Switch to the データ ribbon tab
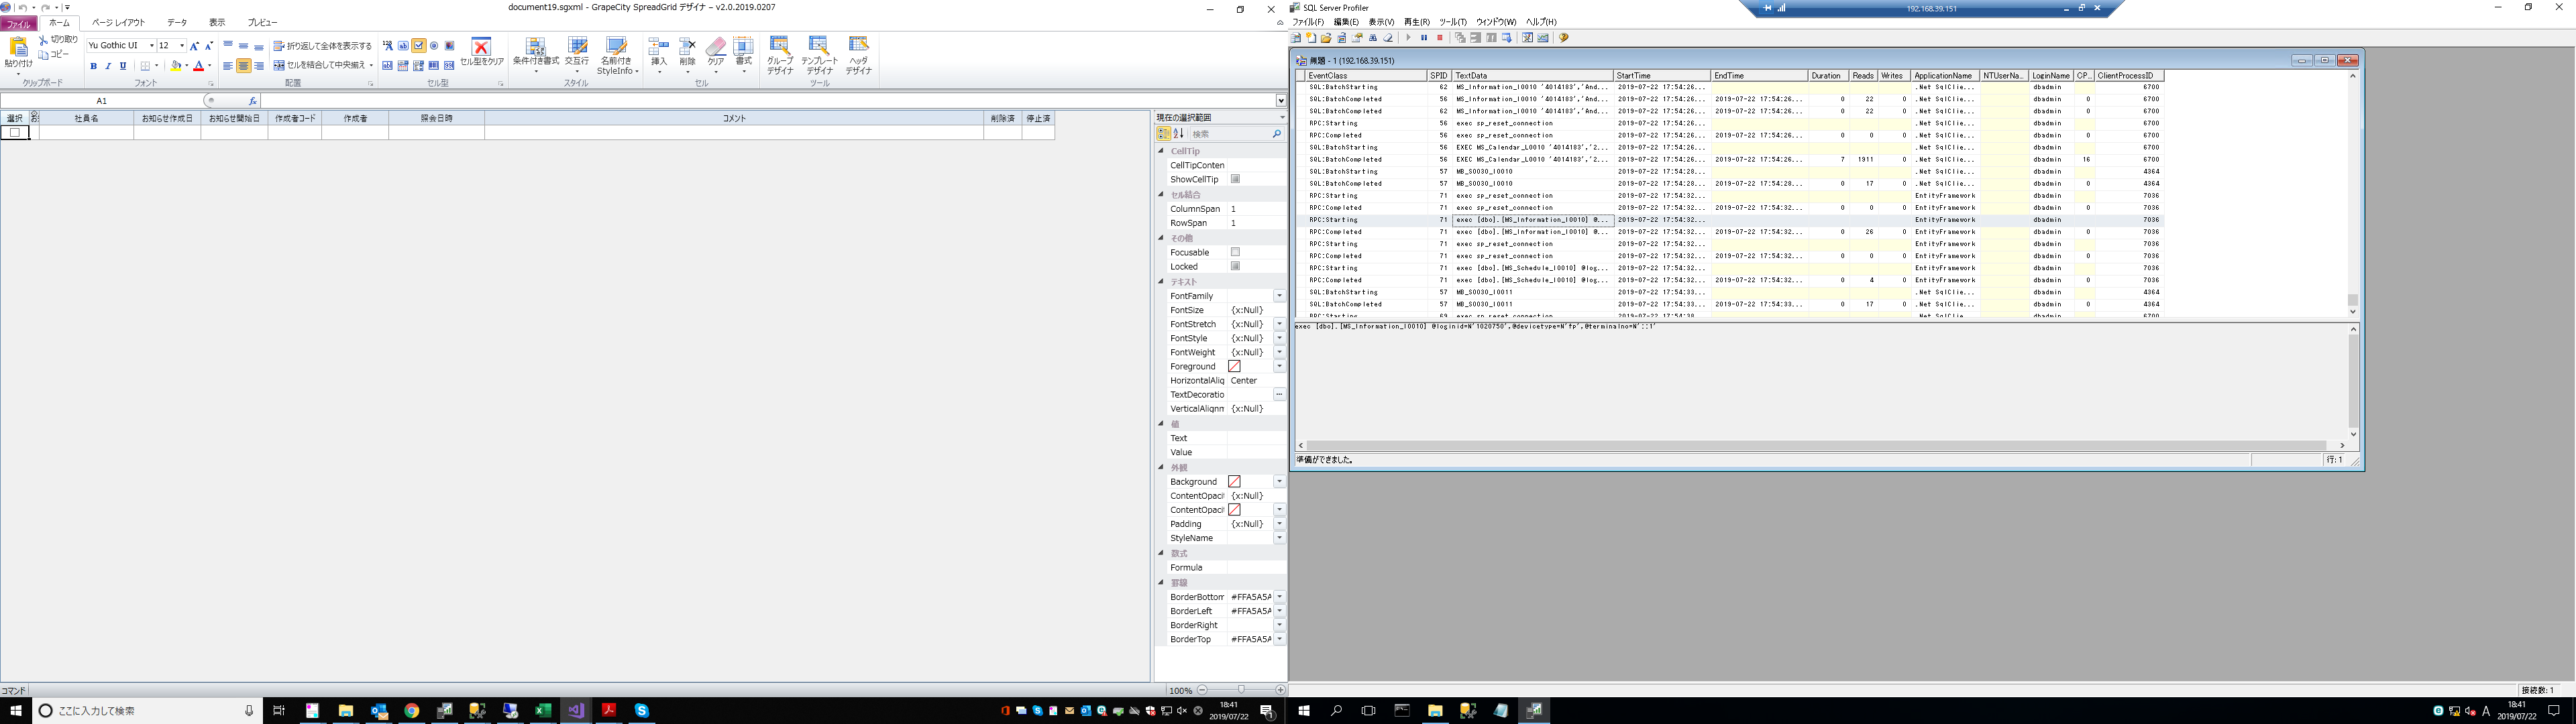The height and width of the screenshot is (724, 2576). point(177,22)
